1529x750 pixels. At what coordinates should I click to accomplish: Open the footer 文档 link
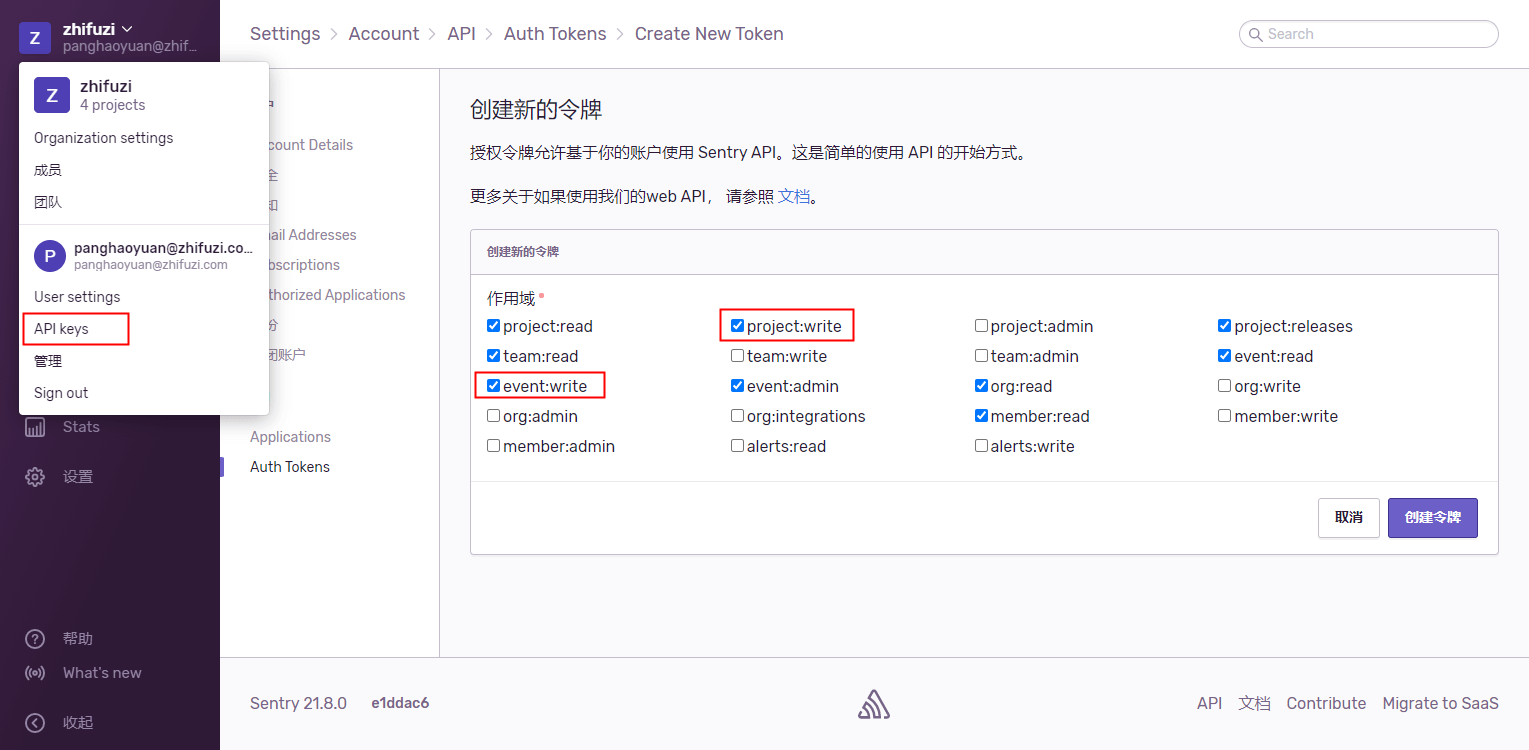(1254, 704)
